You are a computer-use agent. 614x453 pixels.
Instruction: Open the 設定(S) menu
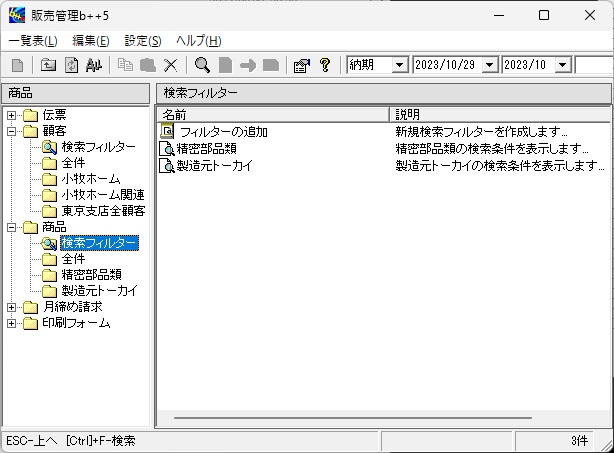coord(143,40)
